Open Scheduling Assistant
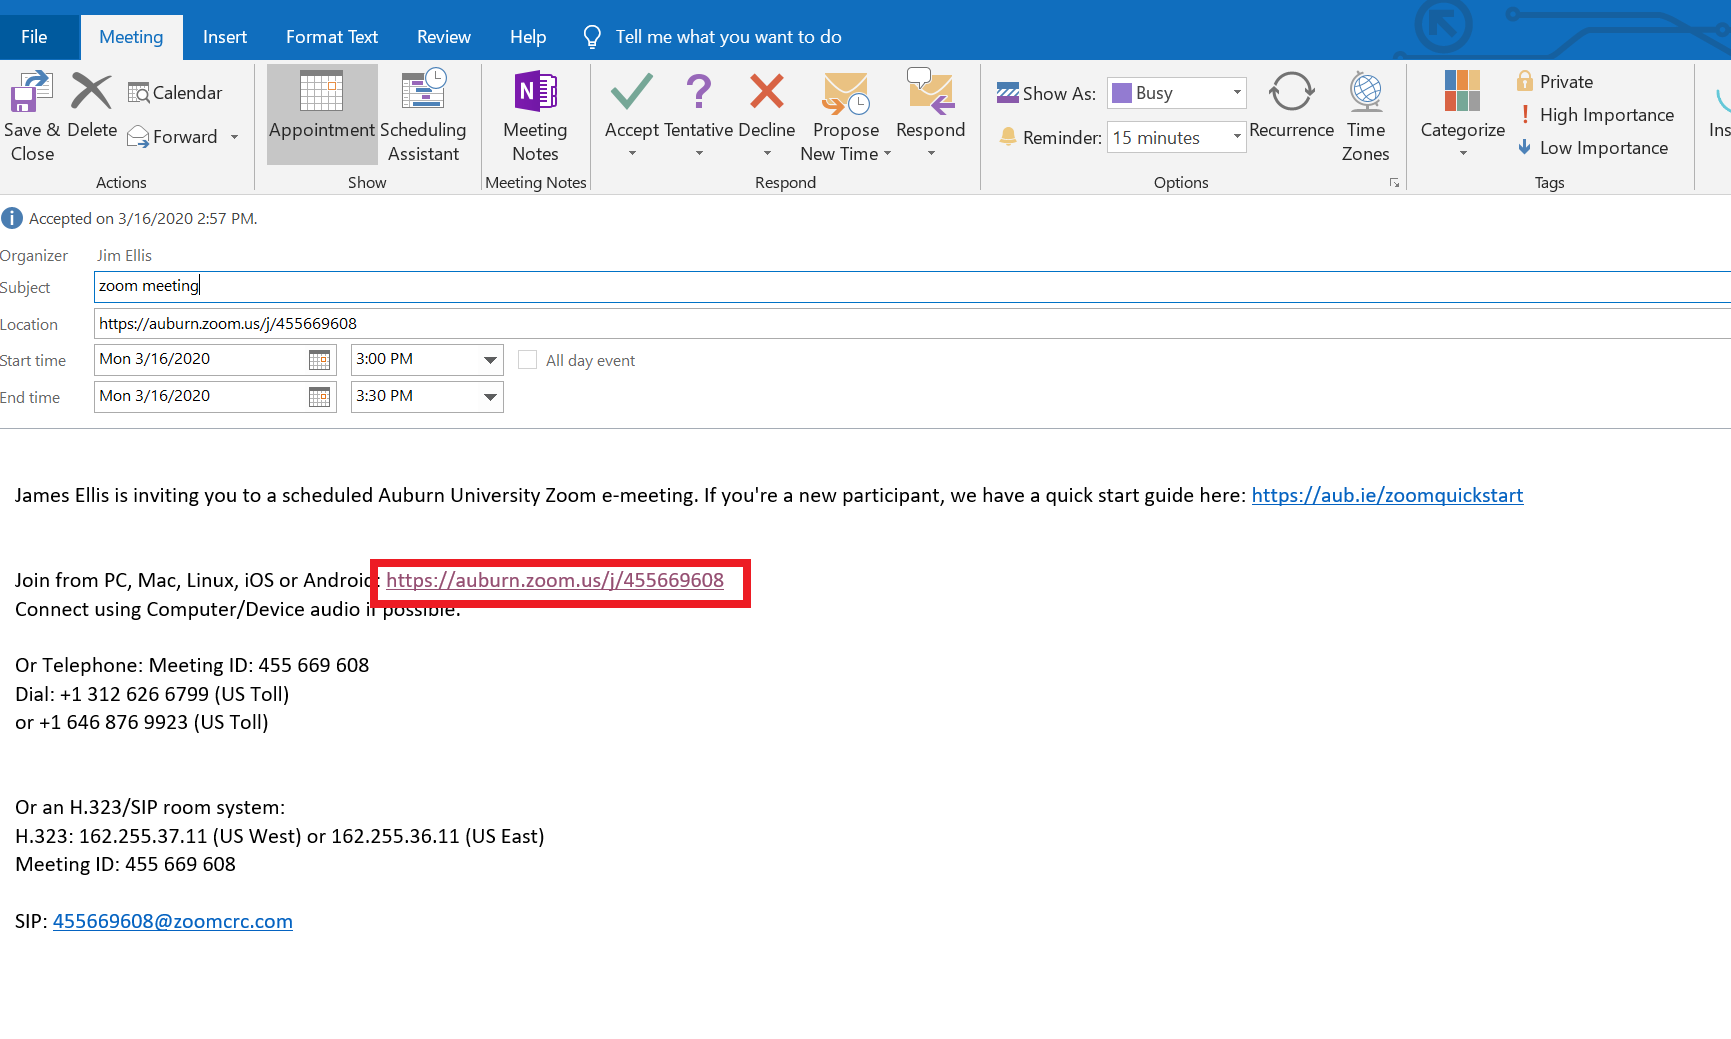 (x=423, y=114)
